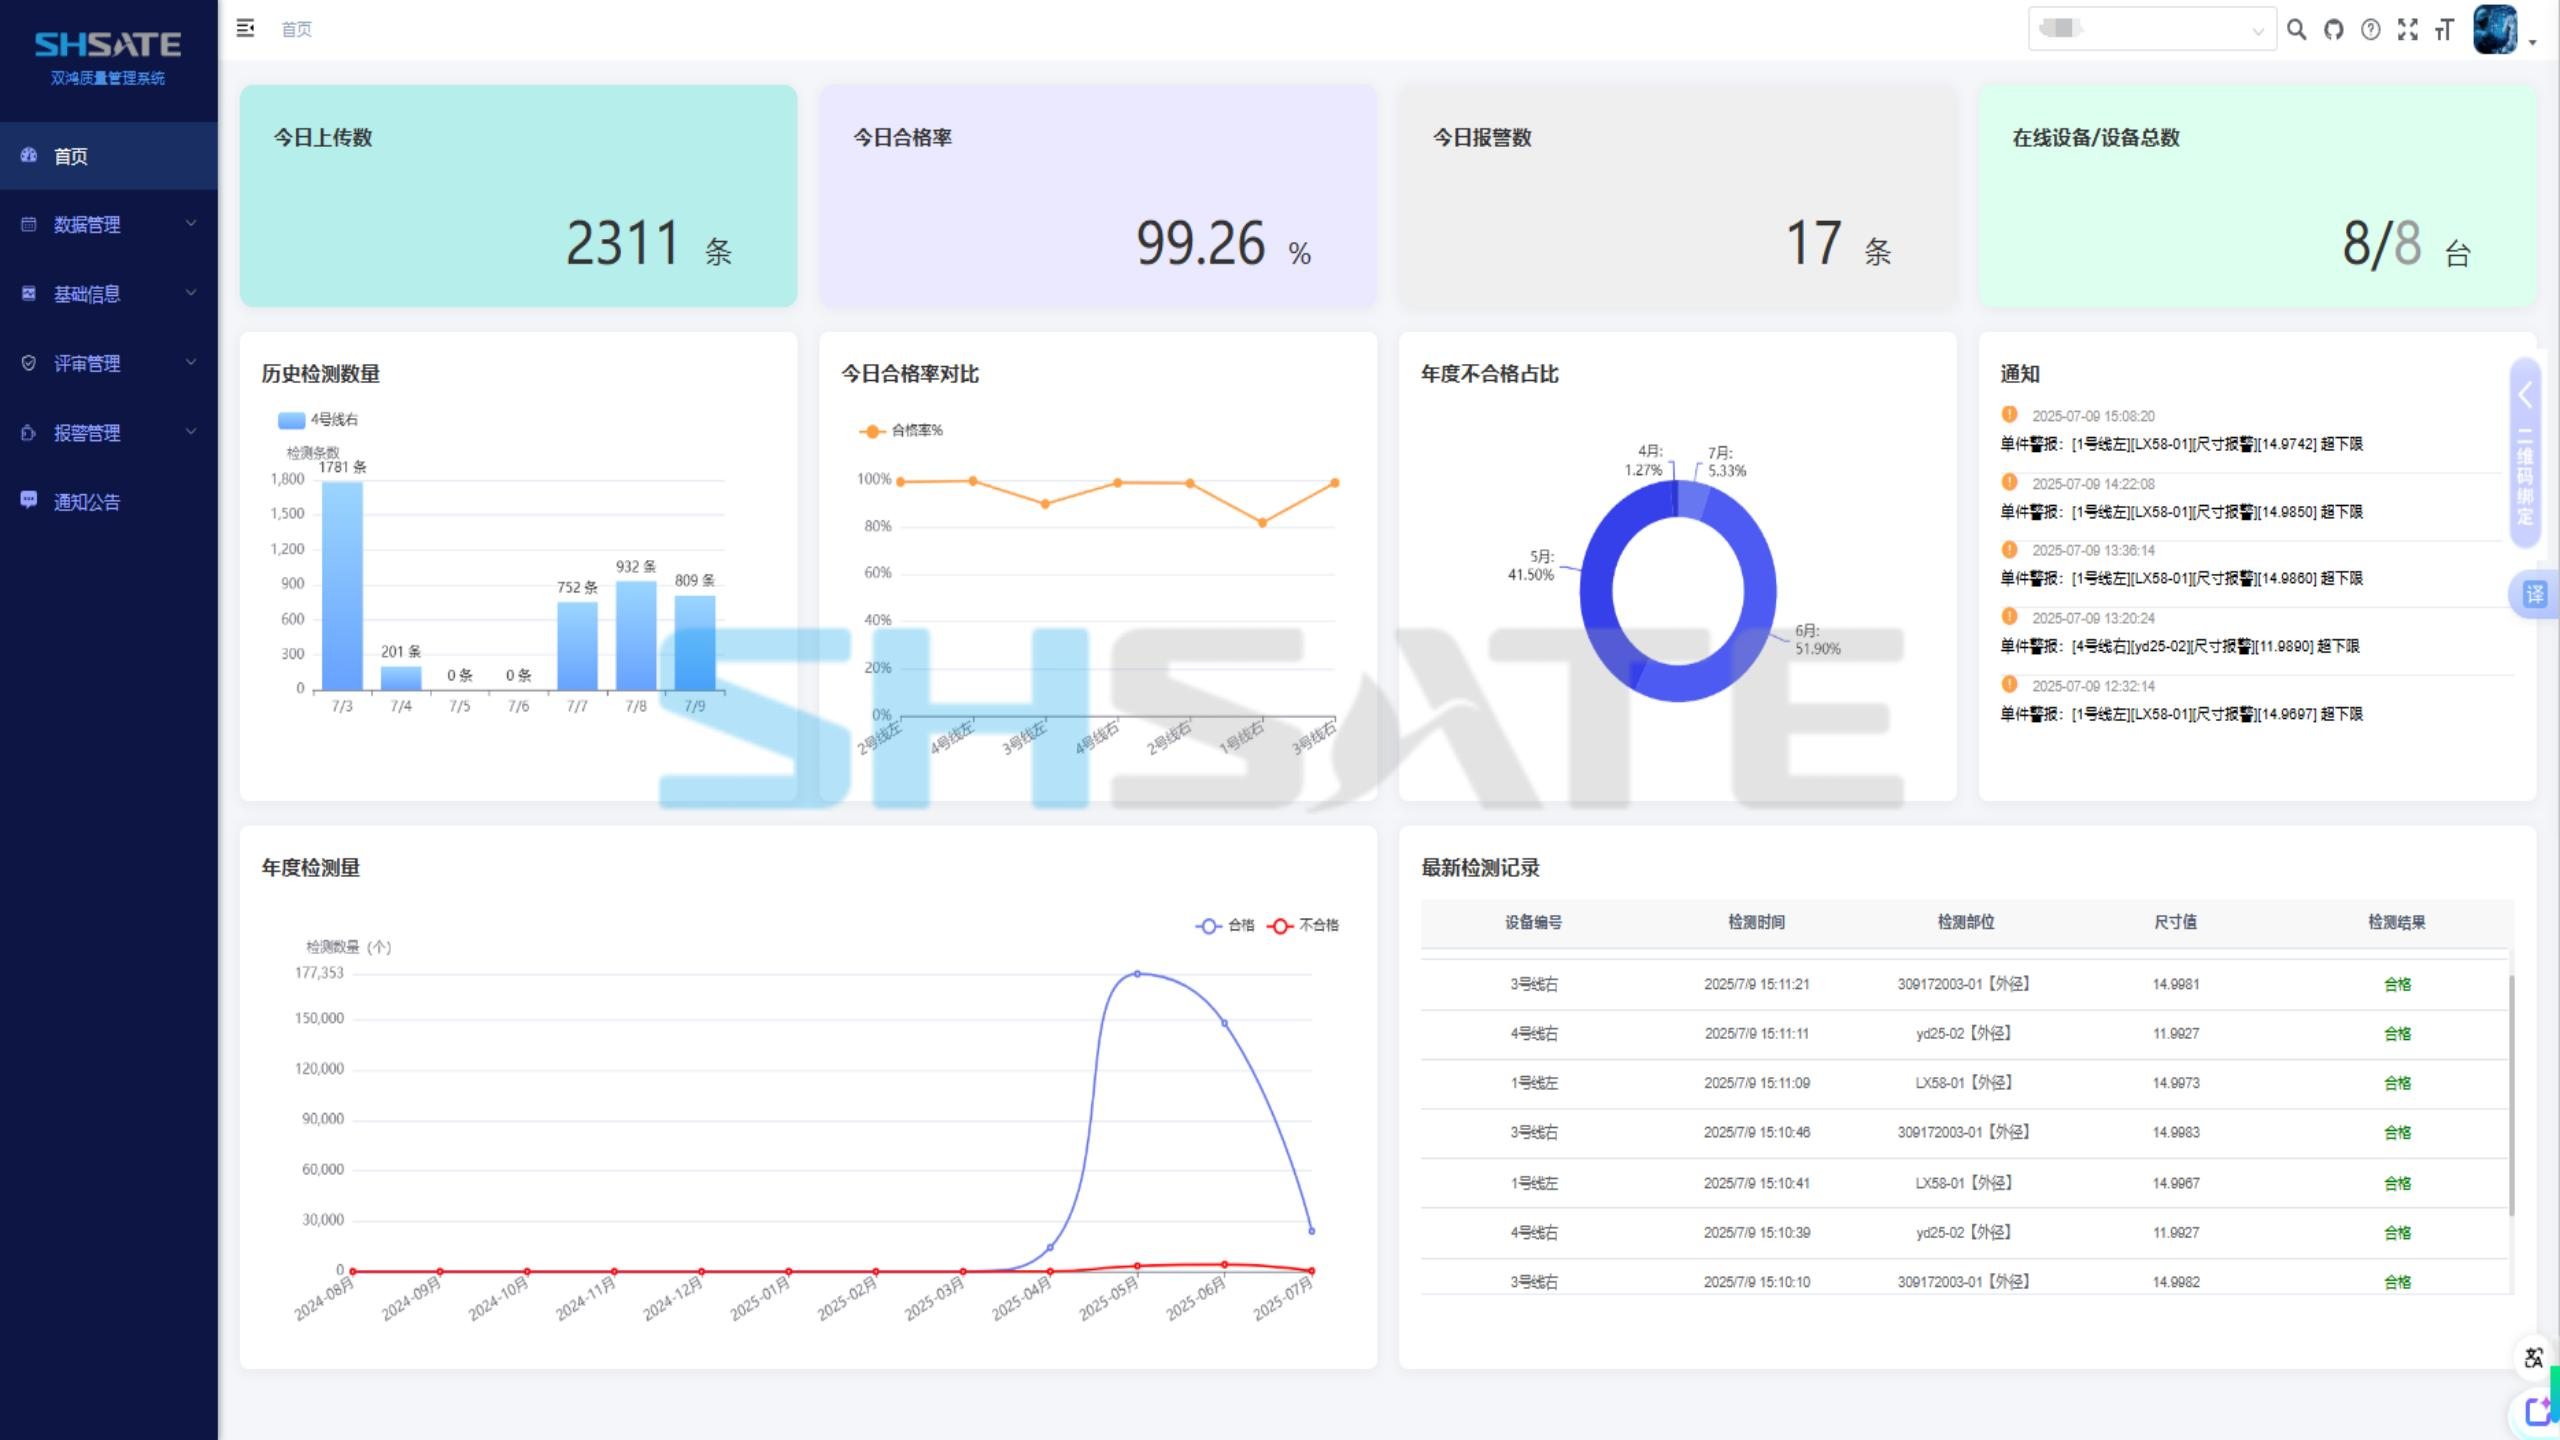2560x1440 pixels.
Task: Open the 通知公告 menu item
Action: click(x=86, y=502)
